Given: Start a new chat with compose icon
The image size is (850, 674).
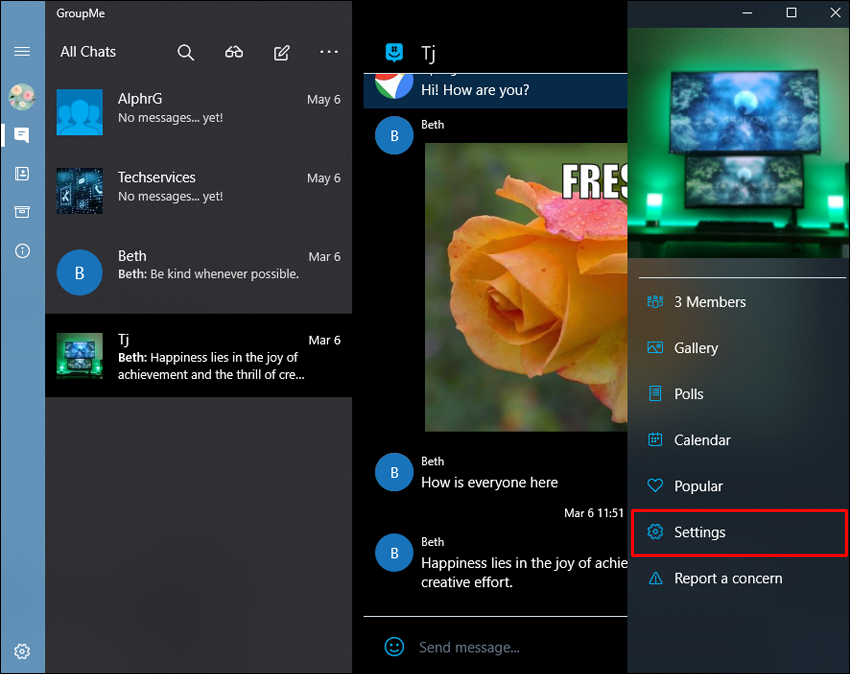Looking at the screenshot, I should coord(282,53).
